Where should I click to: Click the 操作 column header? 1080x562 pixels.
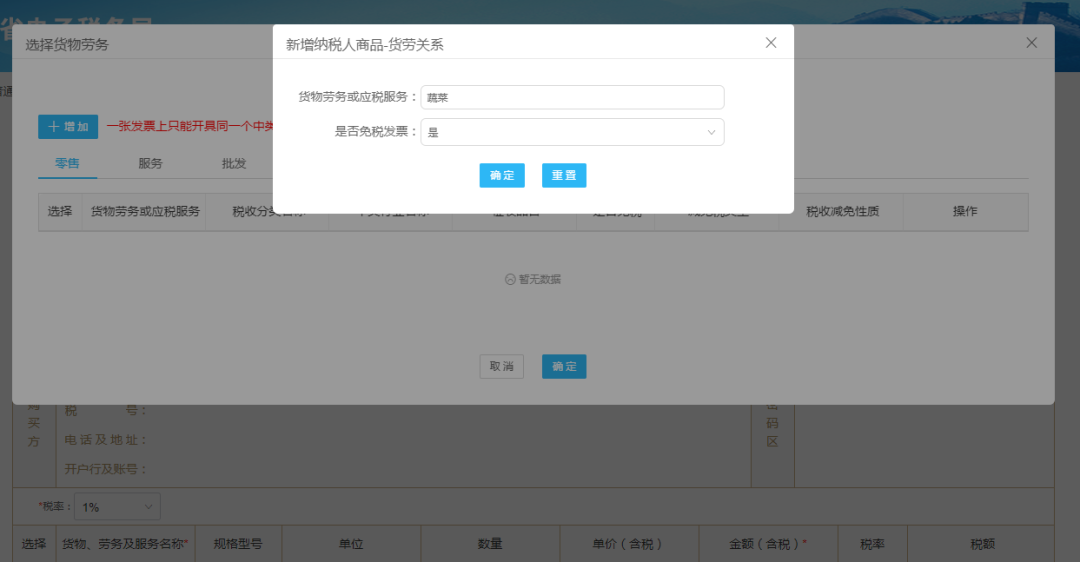(x=965, y=211)
